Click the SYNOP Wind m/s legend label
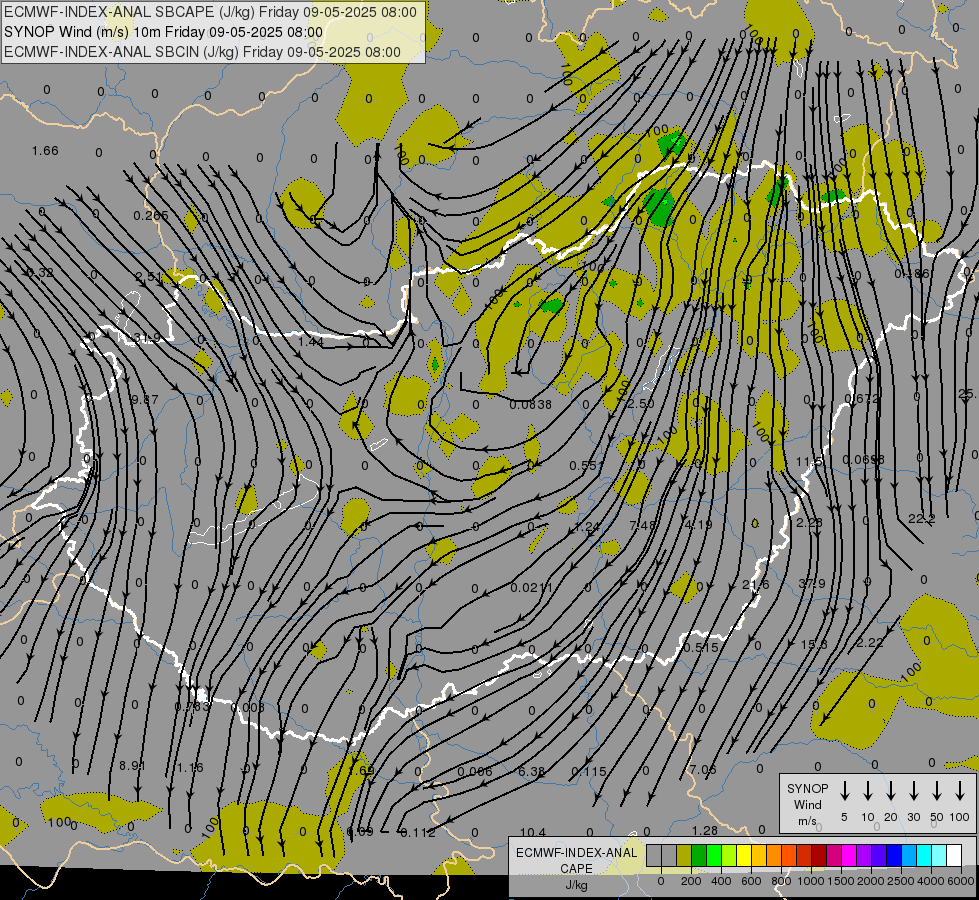 point(807,804)
